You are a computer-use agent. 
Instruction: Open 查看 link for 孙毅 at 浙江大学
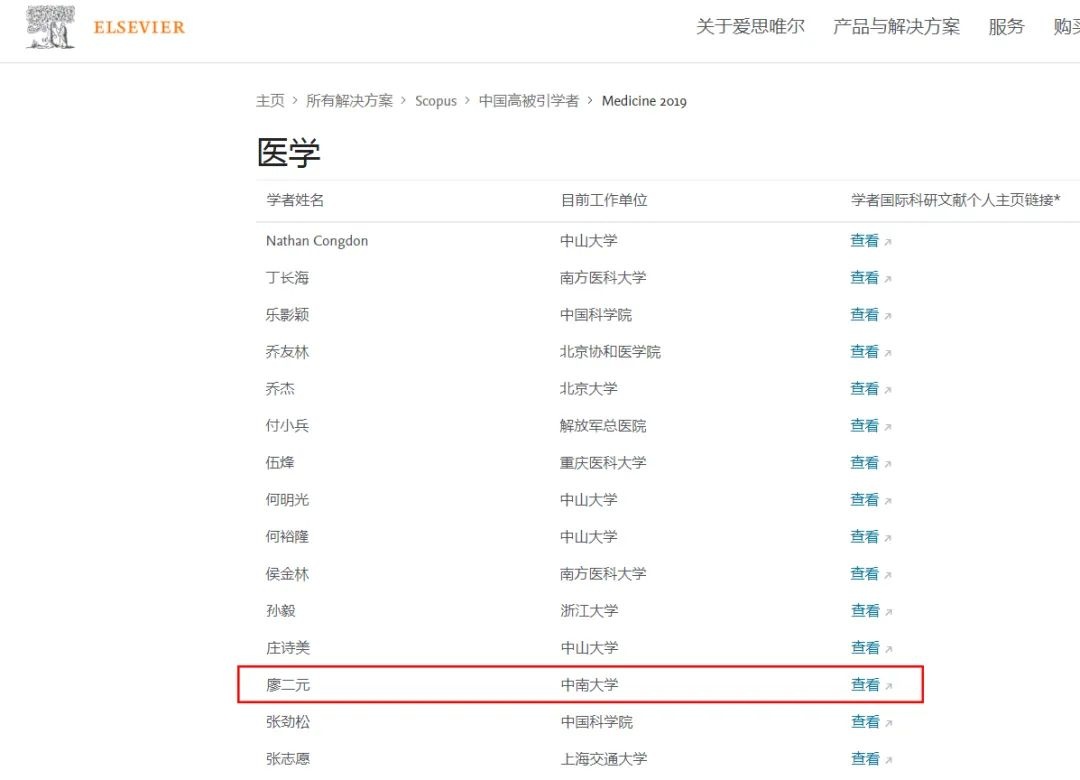point(864,611)
